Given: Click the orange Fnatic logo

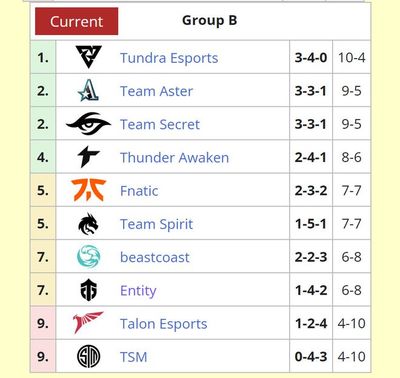Looking at the screenshot, I should (88, 190).
